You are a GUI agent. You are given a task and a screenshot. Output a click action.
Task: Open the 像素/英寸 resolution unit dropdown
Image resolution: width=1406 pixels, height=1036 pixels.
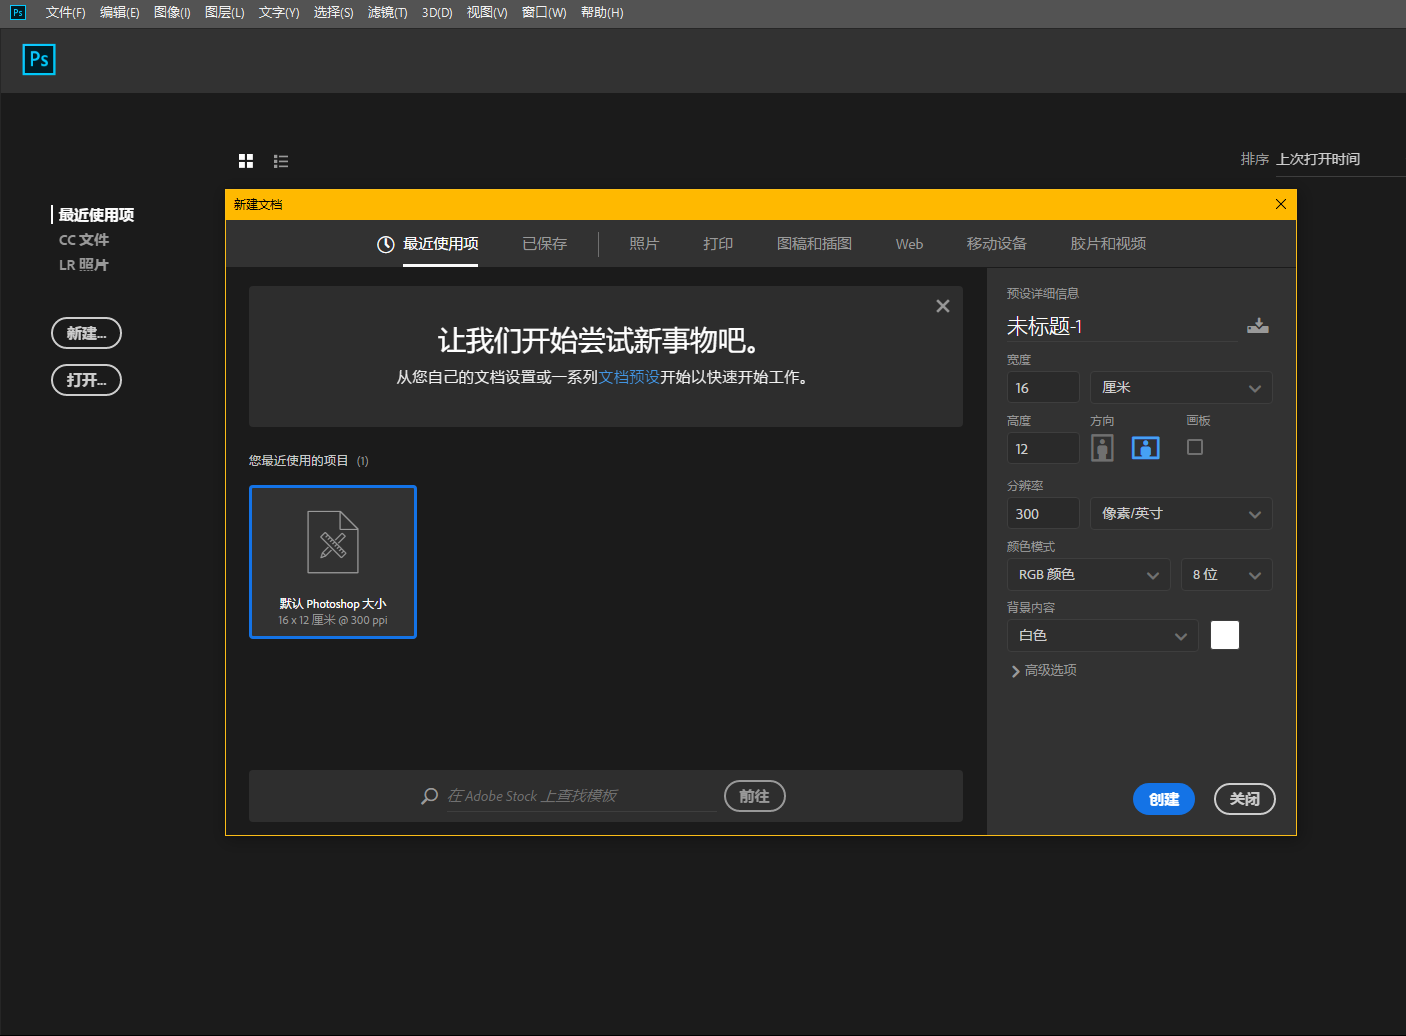pos(1181,514)
